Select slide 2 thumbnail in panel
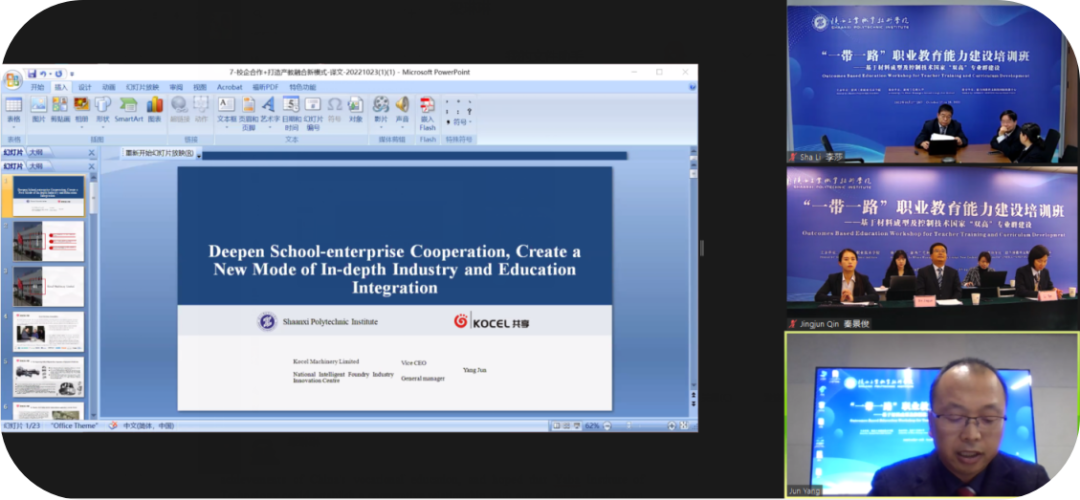This screenshot has height=500, width=1080. pos(49,241)
